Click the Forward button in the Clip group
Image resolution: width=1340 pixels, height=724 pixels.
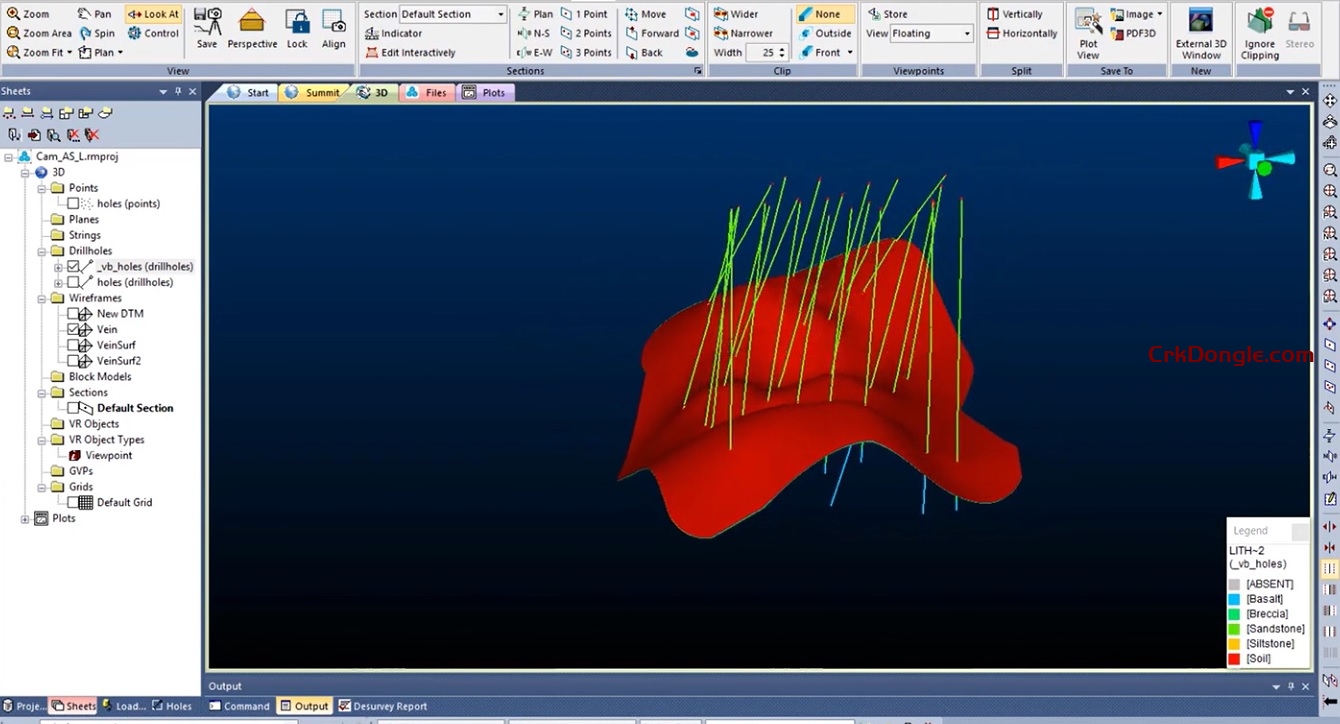click(x=655, y=33)
